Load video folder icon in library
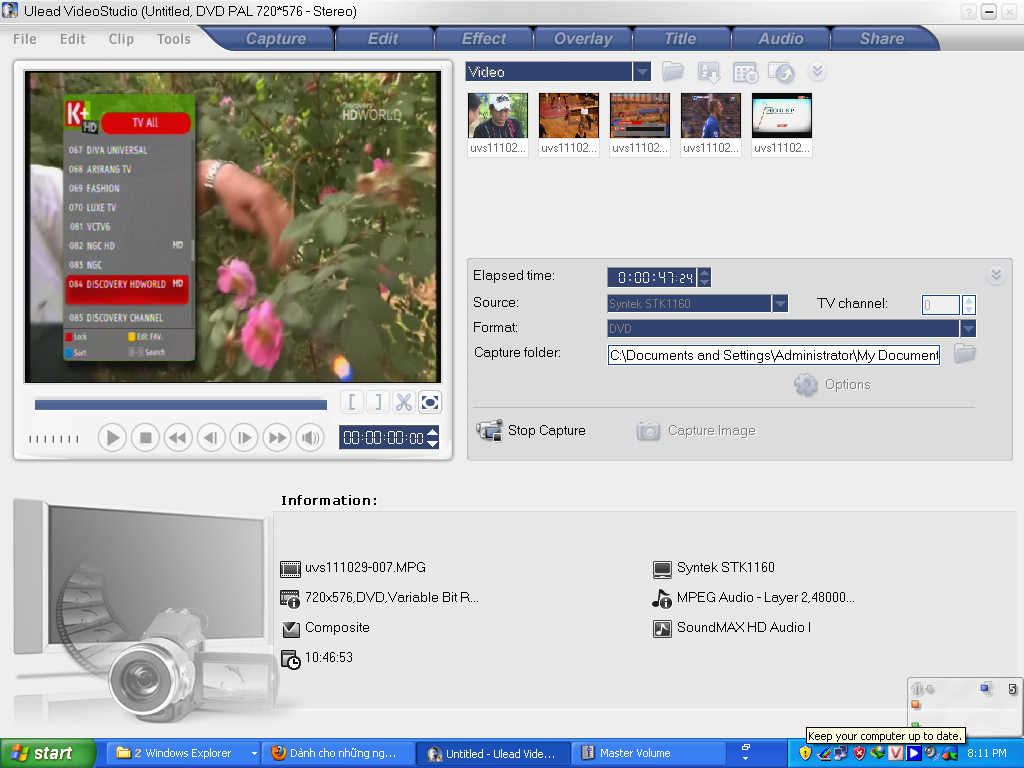 pos(673,71)
